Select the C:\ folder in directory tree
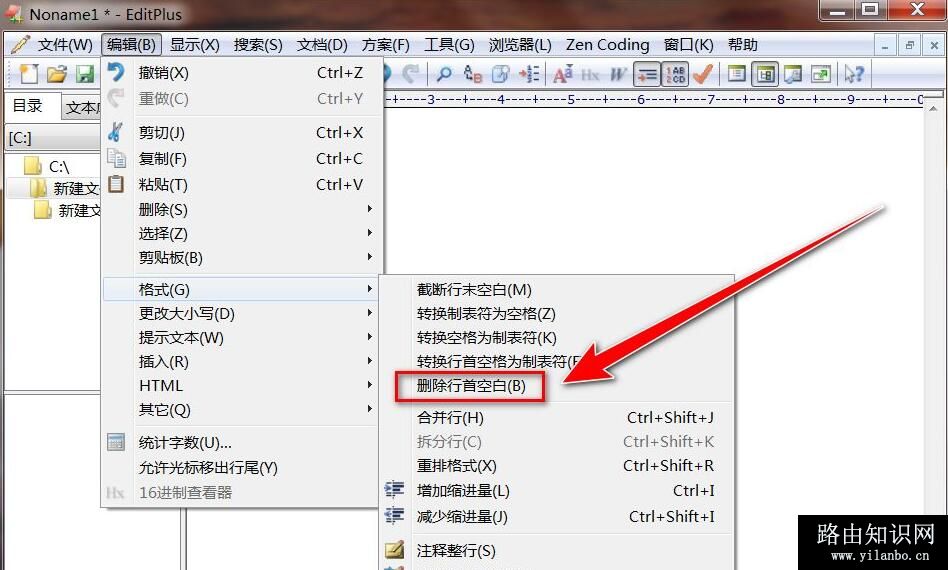The height and width of the screenshot is (570, 948). (59, 166)
